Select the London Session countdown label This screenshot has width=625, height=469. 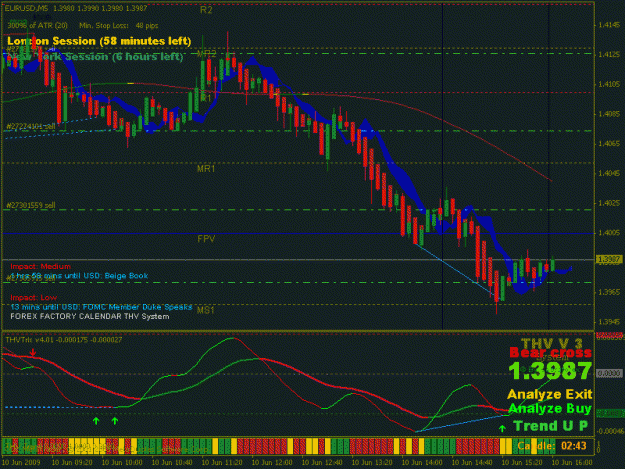click(99, 41)
